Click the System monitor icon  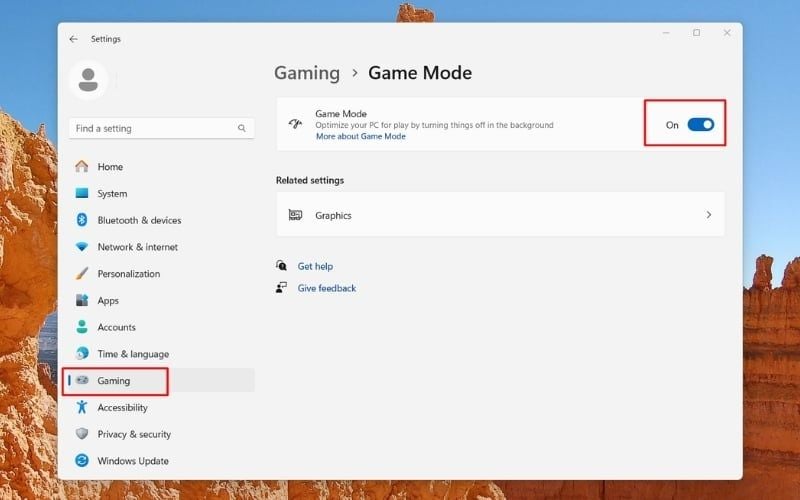(x=82, y=193)
